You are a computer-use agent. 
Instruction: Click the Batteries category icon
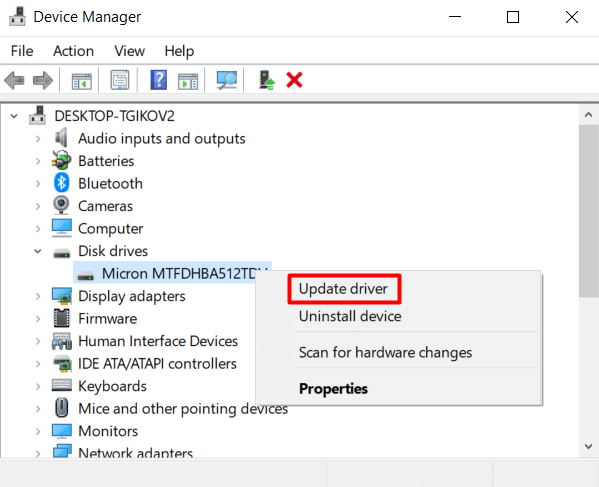tap(61, 160)
